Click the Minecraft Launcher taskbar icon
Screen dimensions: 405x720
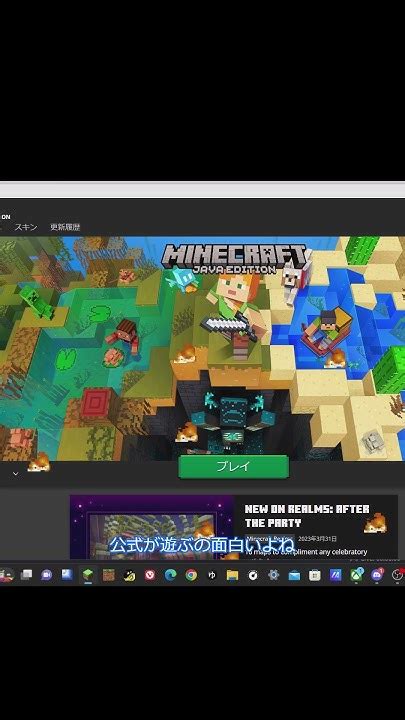click(x=88, y=574)
